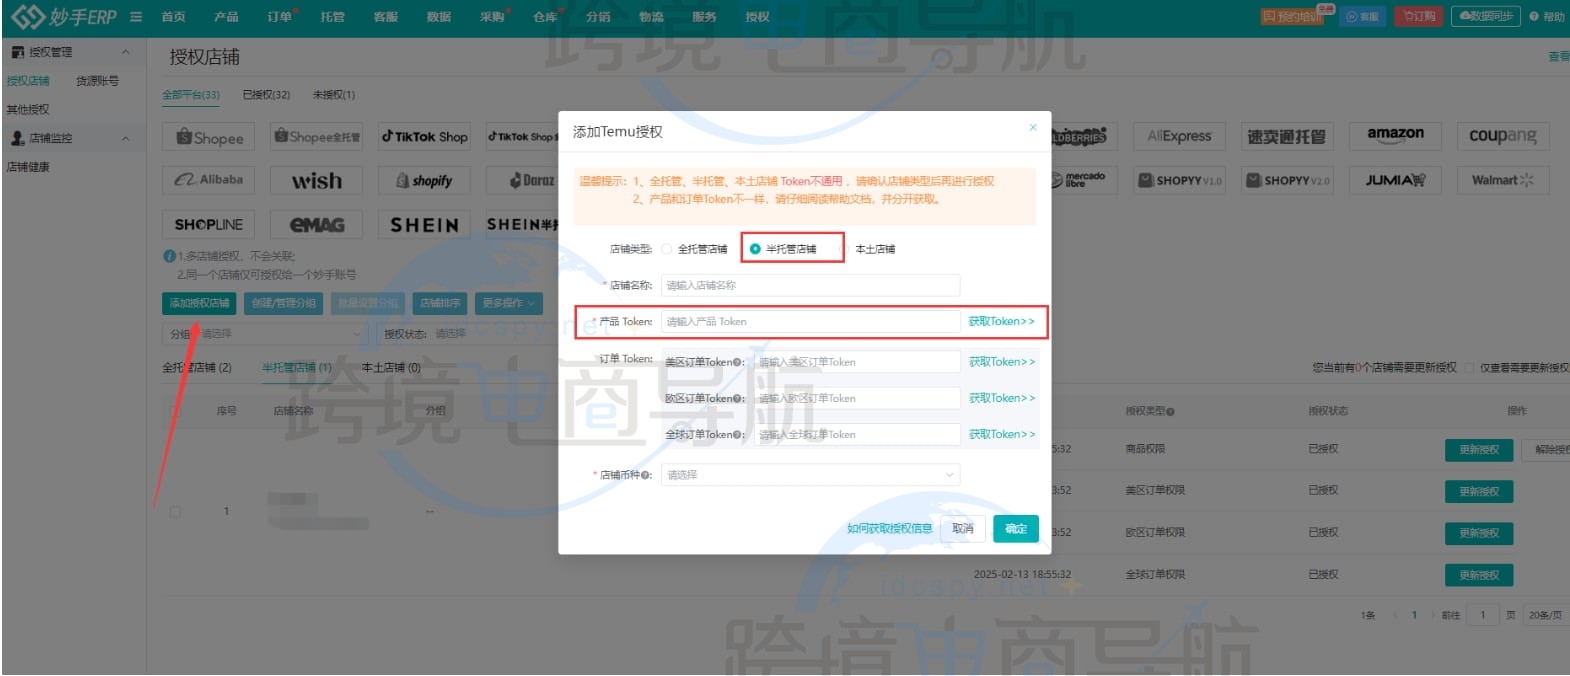1570x676 pixels.
Task: Open the 20条/页 page size selector
Action: pos(1545,615)
